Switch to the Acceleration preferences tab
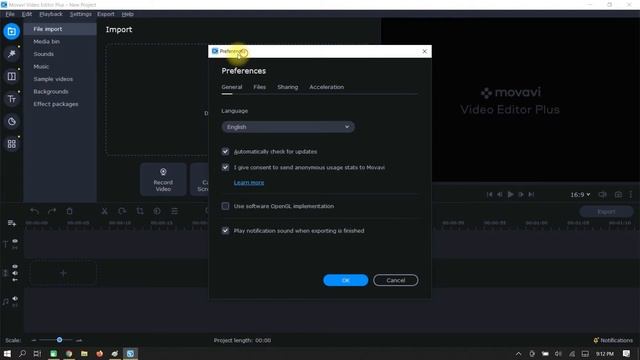 point(327,87)
